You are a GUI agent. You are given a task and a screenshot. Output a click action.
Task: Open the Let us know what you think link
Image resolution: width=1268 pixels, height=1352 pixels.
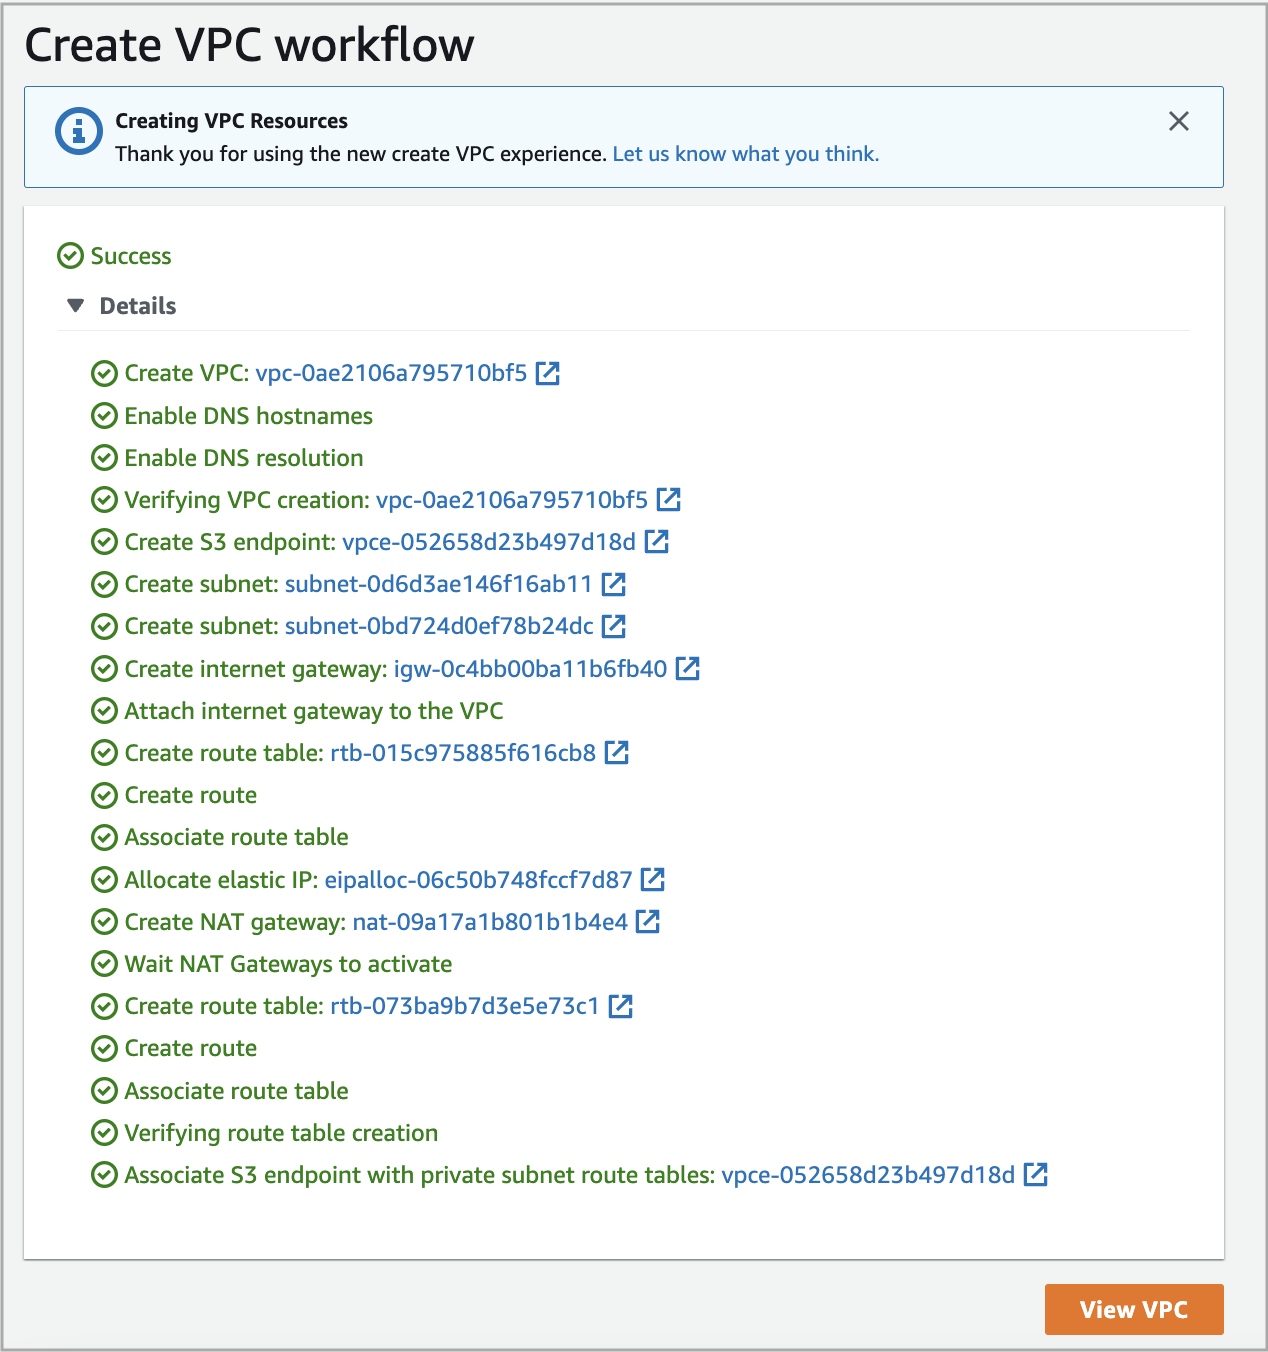pos(744,153)
